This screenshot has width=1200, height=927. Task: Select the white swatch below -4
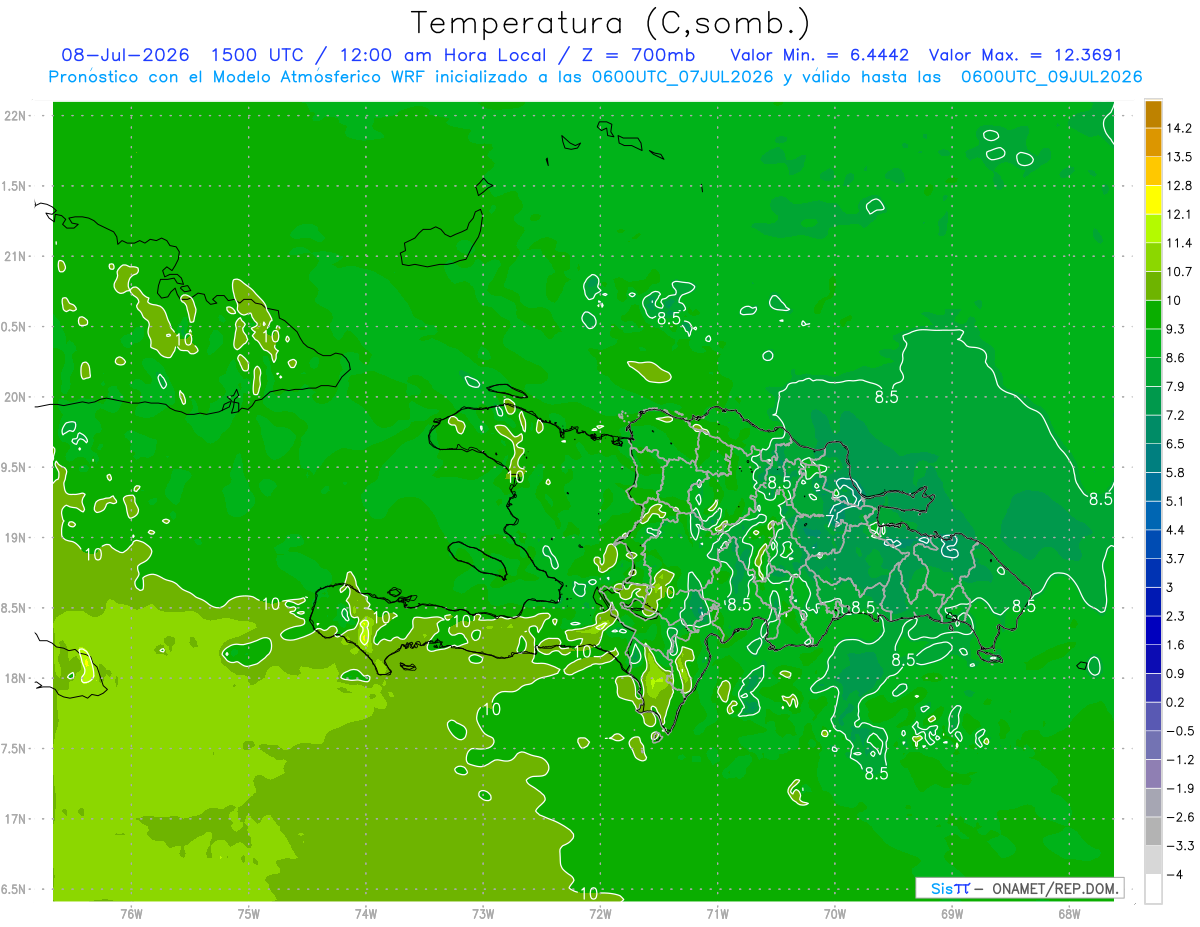coord(1153,888)
